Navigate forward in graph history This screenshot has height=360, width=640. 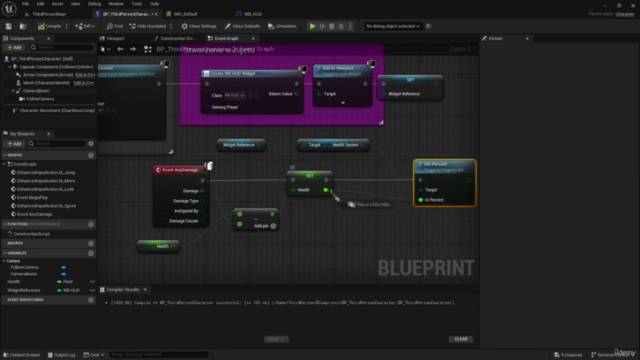point(133,49)
